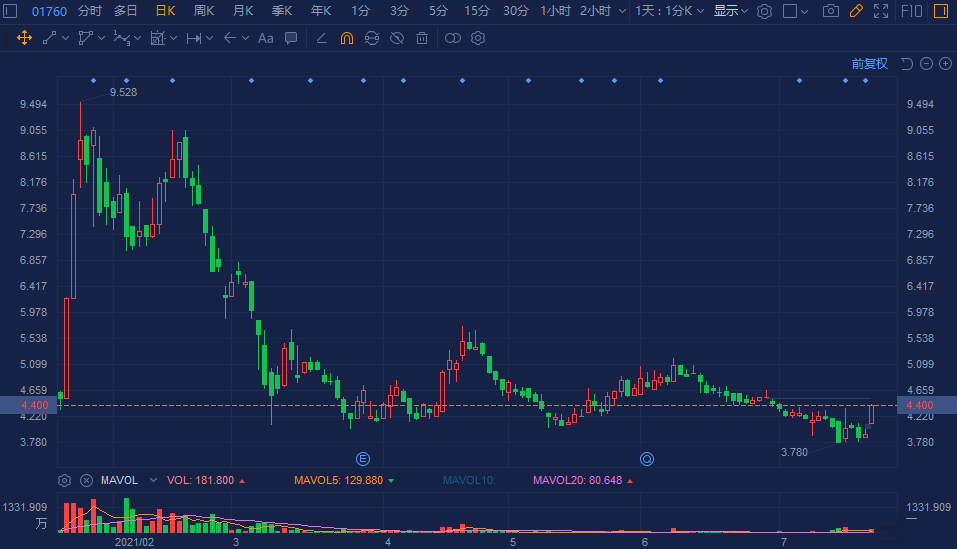Select the 2小时 interval
Viewport: 957px width, 549px height.
[x=595, y=11]
